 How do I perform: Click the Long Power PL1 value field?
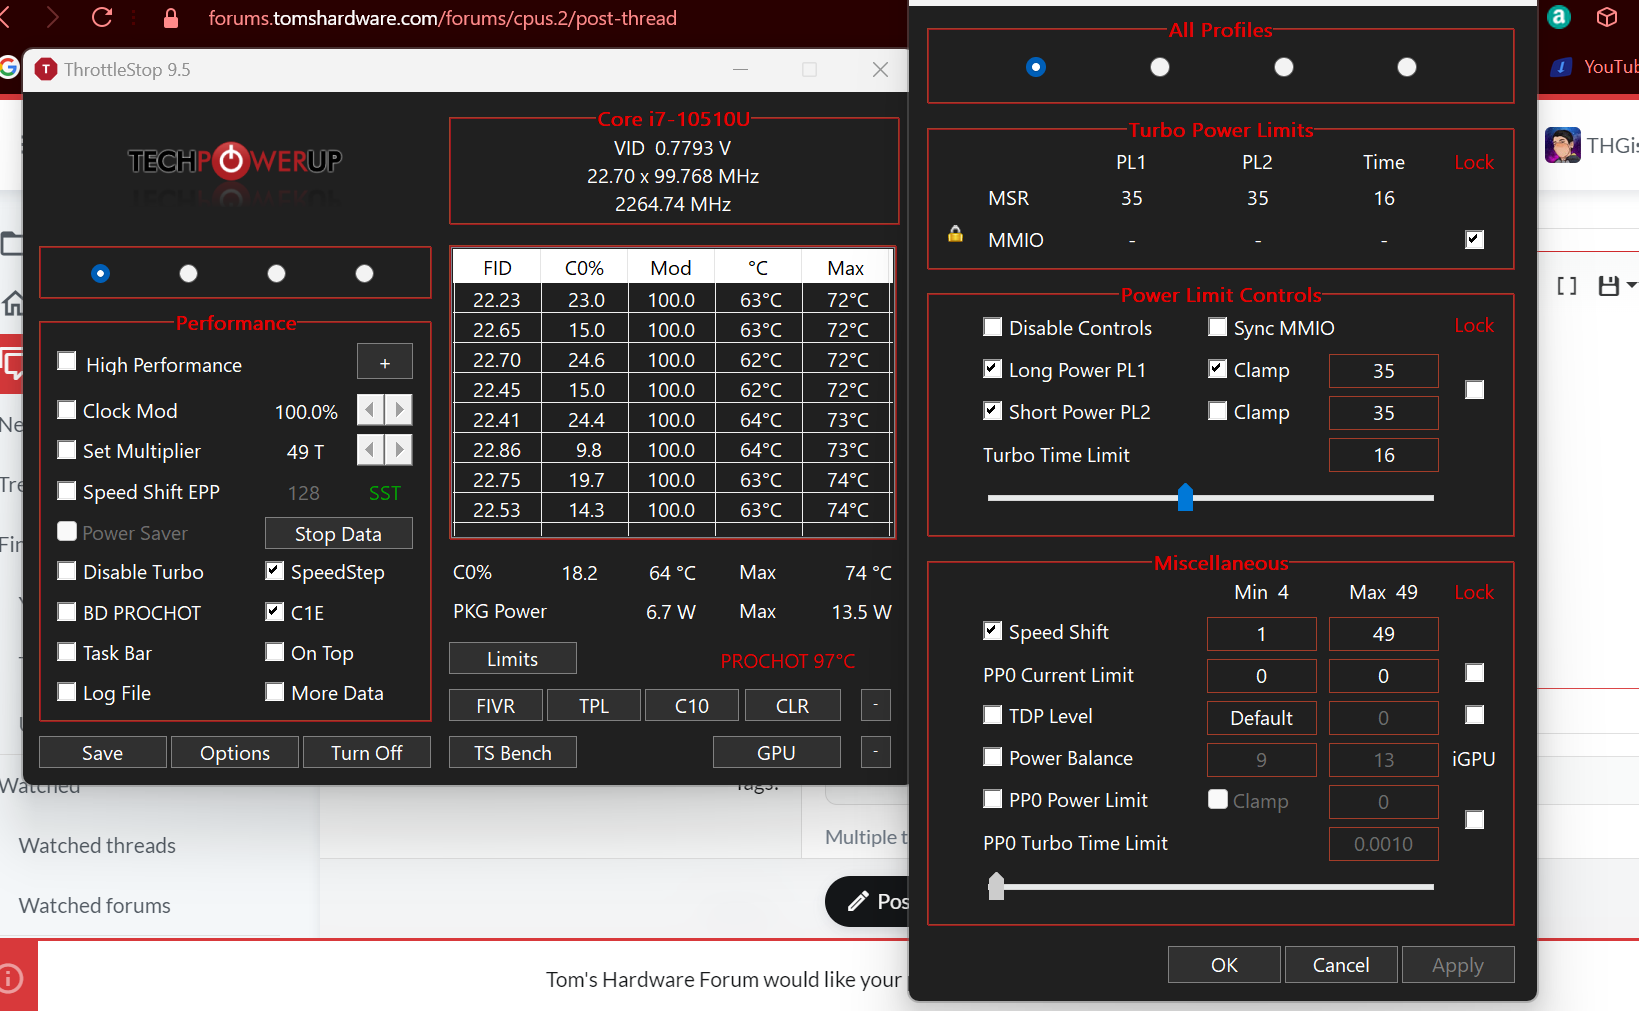tap(1384, 371)
